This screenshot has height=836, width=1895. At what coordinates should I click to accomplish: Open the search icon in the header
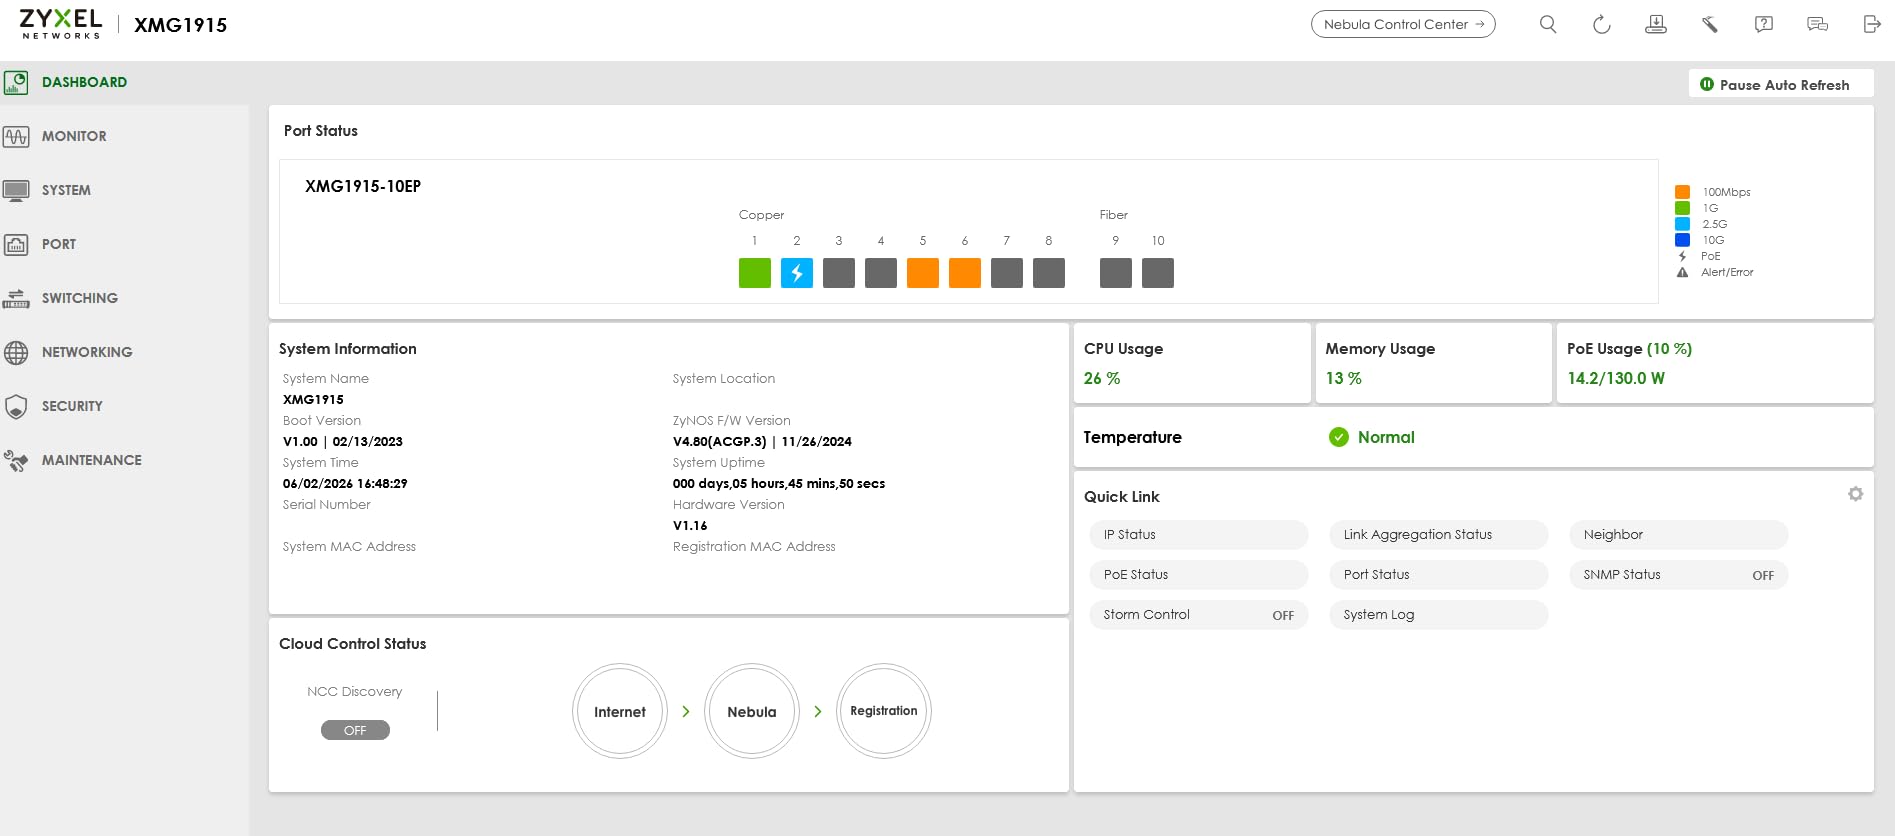click(x=1548, y=24)
